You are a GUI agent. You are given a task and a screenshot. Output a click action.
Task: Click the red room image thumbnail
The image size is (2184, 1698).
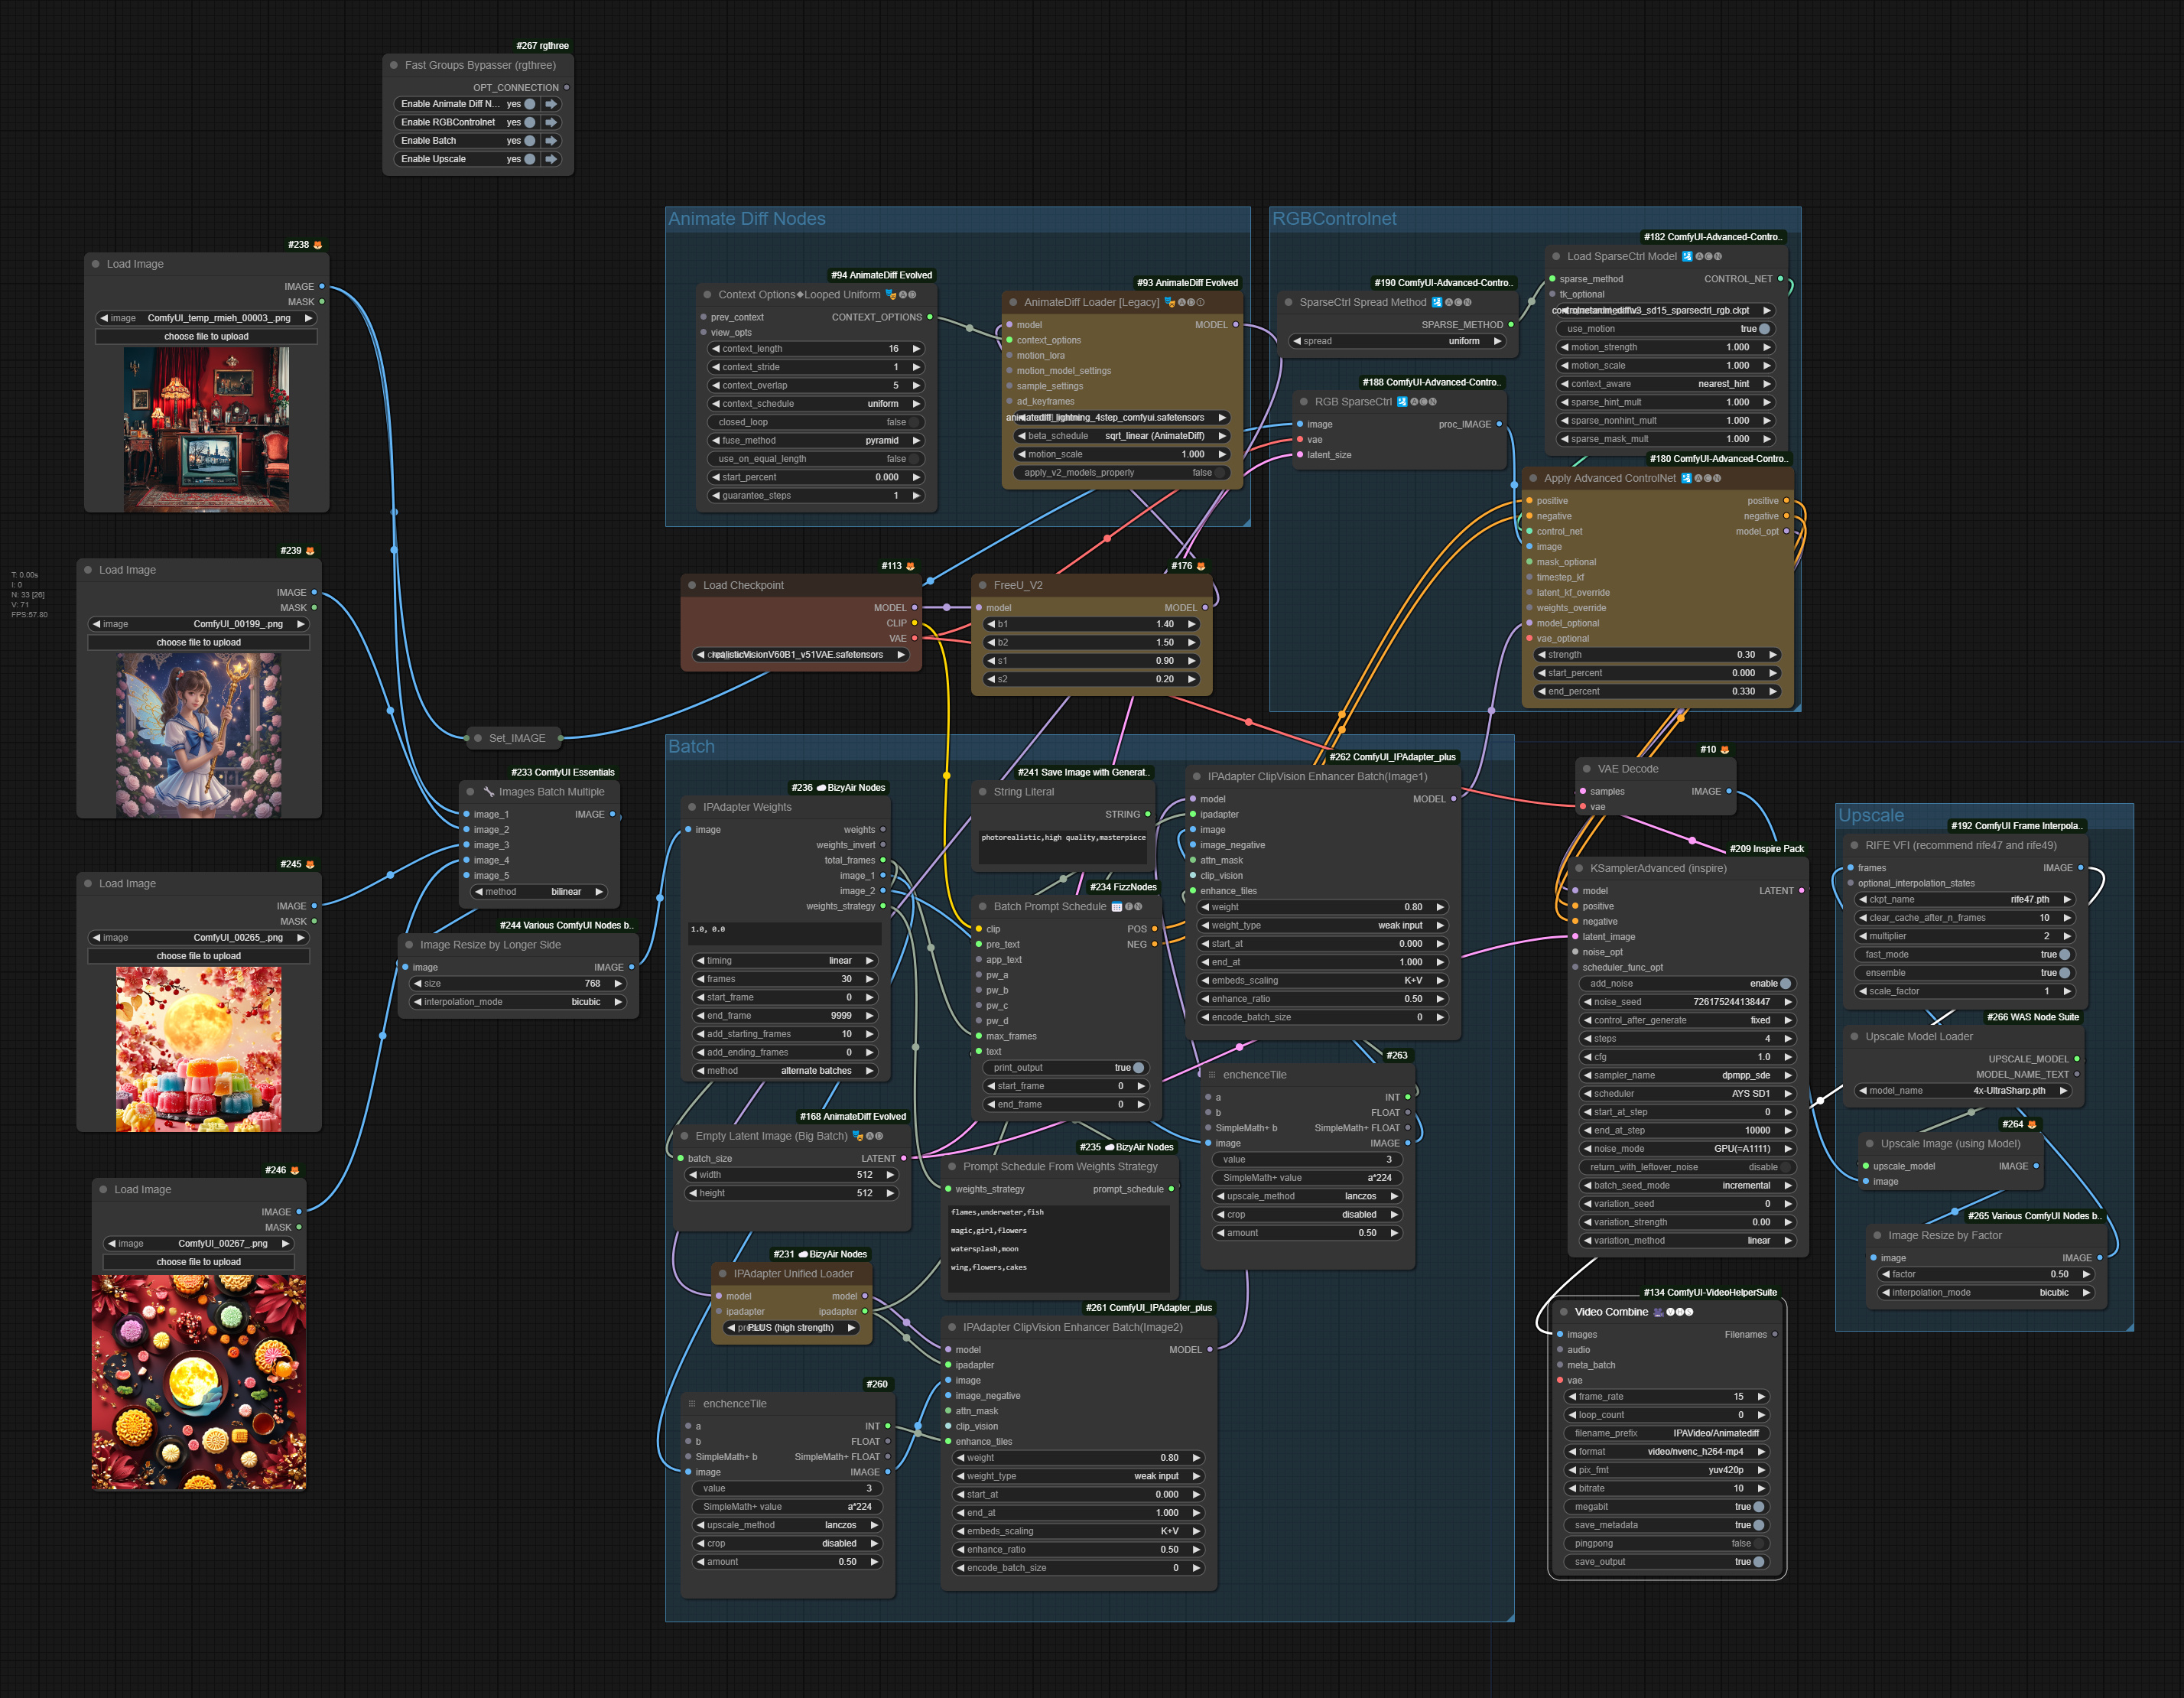click(206, 430)
